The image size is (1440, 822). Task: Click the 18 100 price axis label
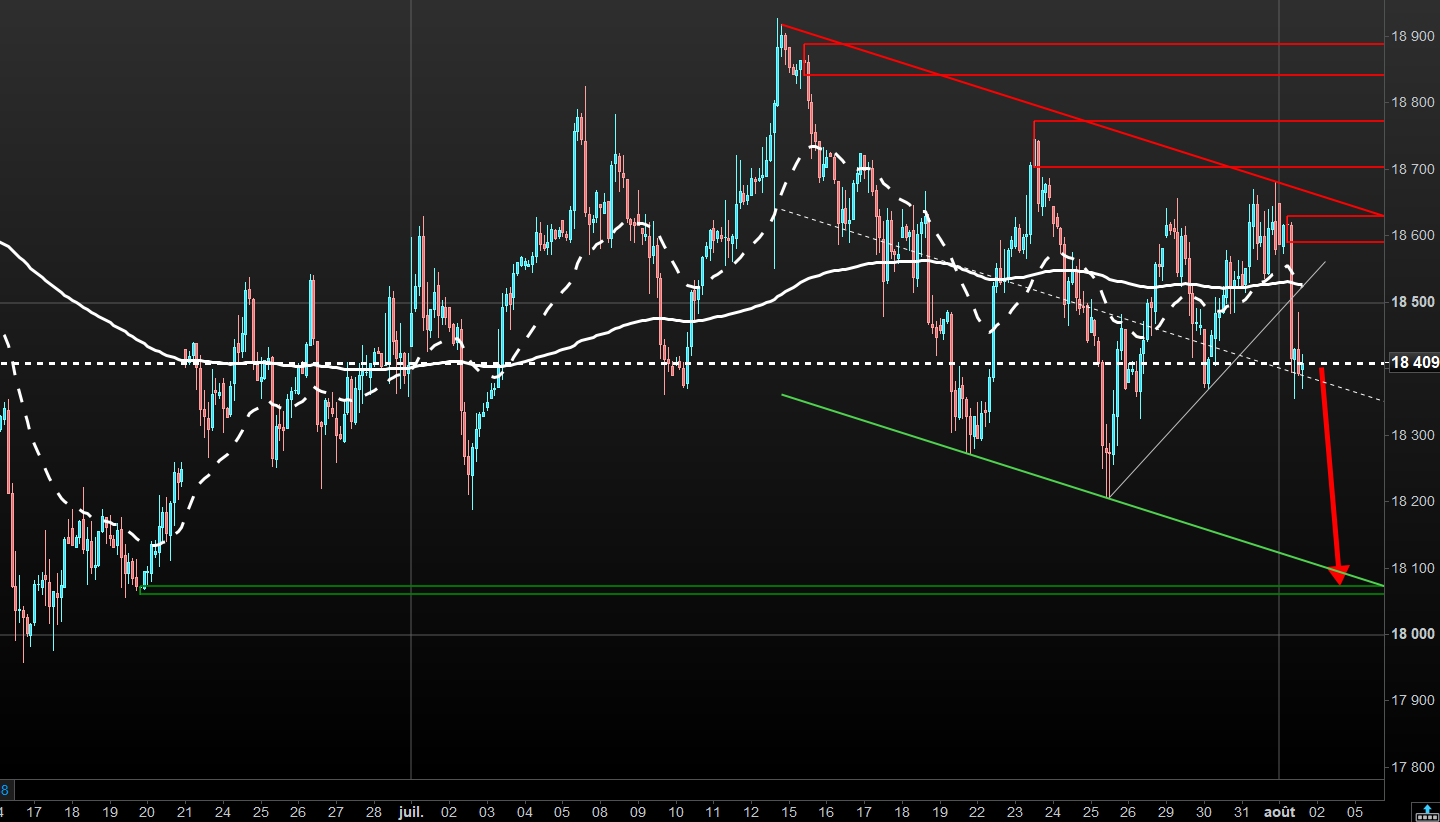pyautogui.click(x=1413, y=568)
